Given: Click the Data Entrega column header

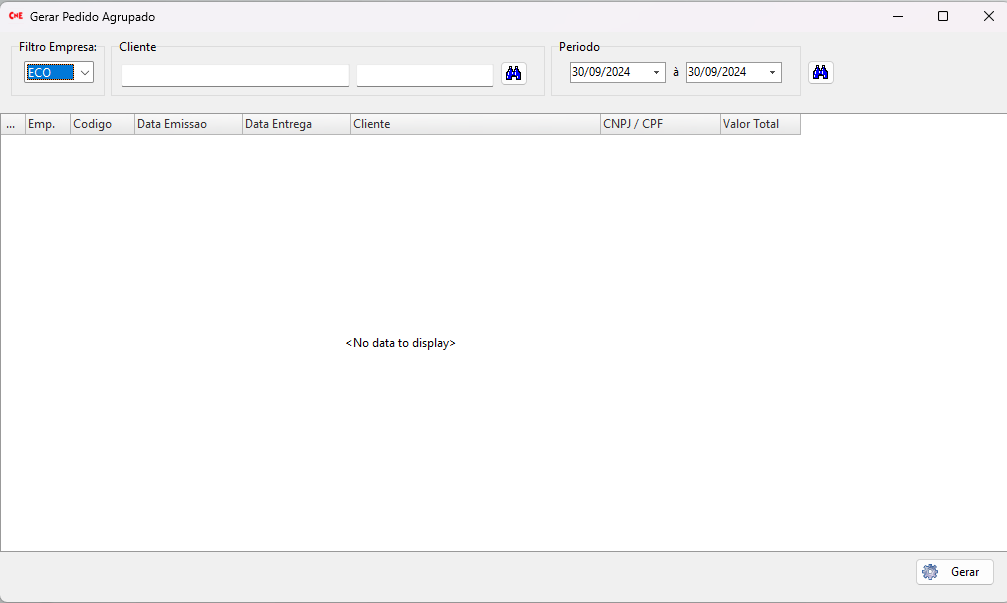Looking at the screenshot, I should click(296, 124).
